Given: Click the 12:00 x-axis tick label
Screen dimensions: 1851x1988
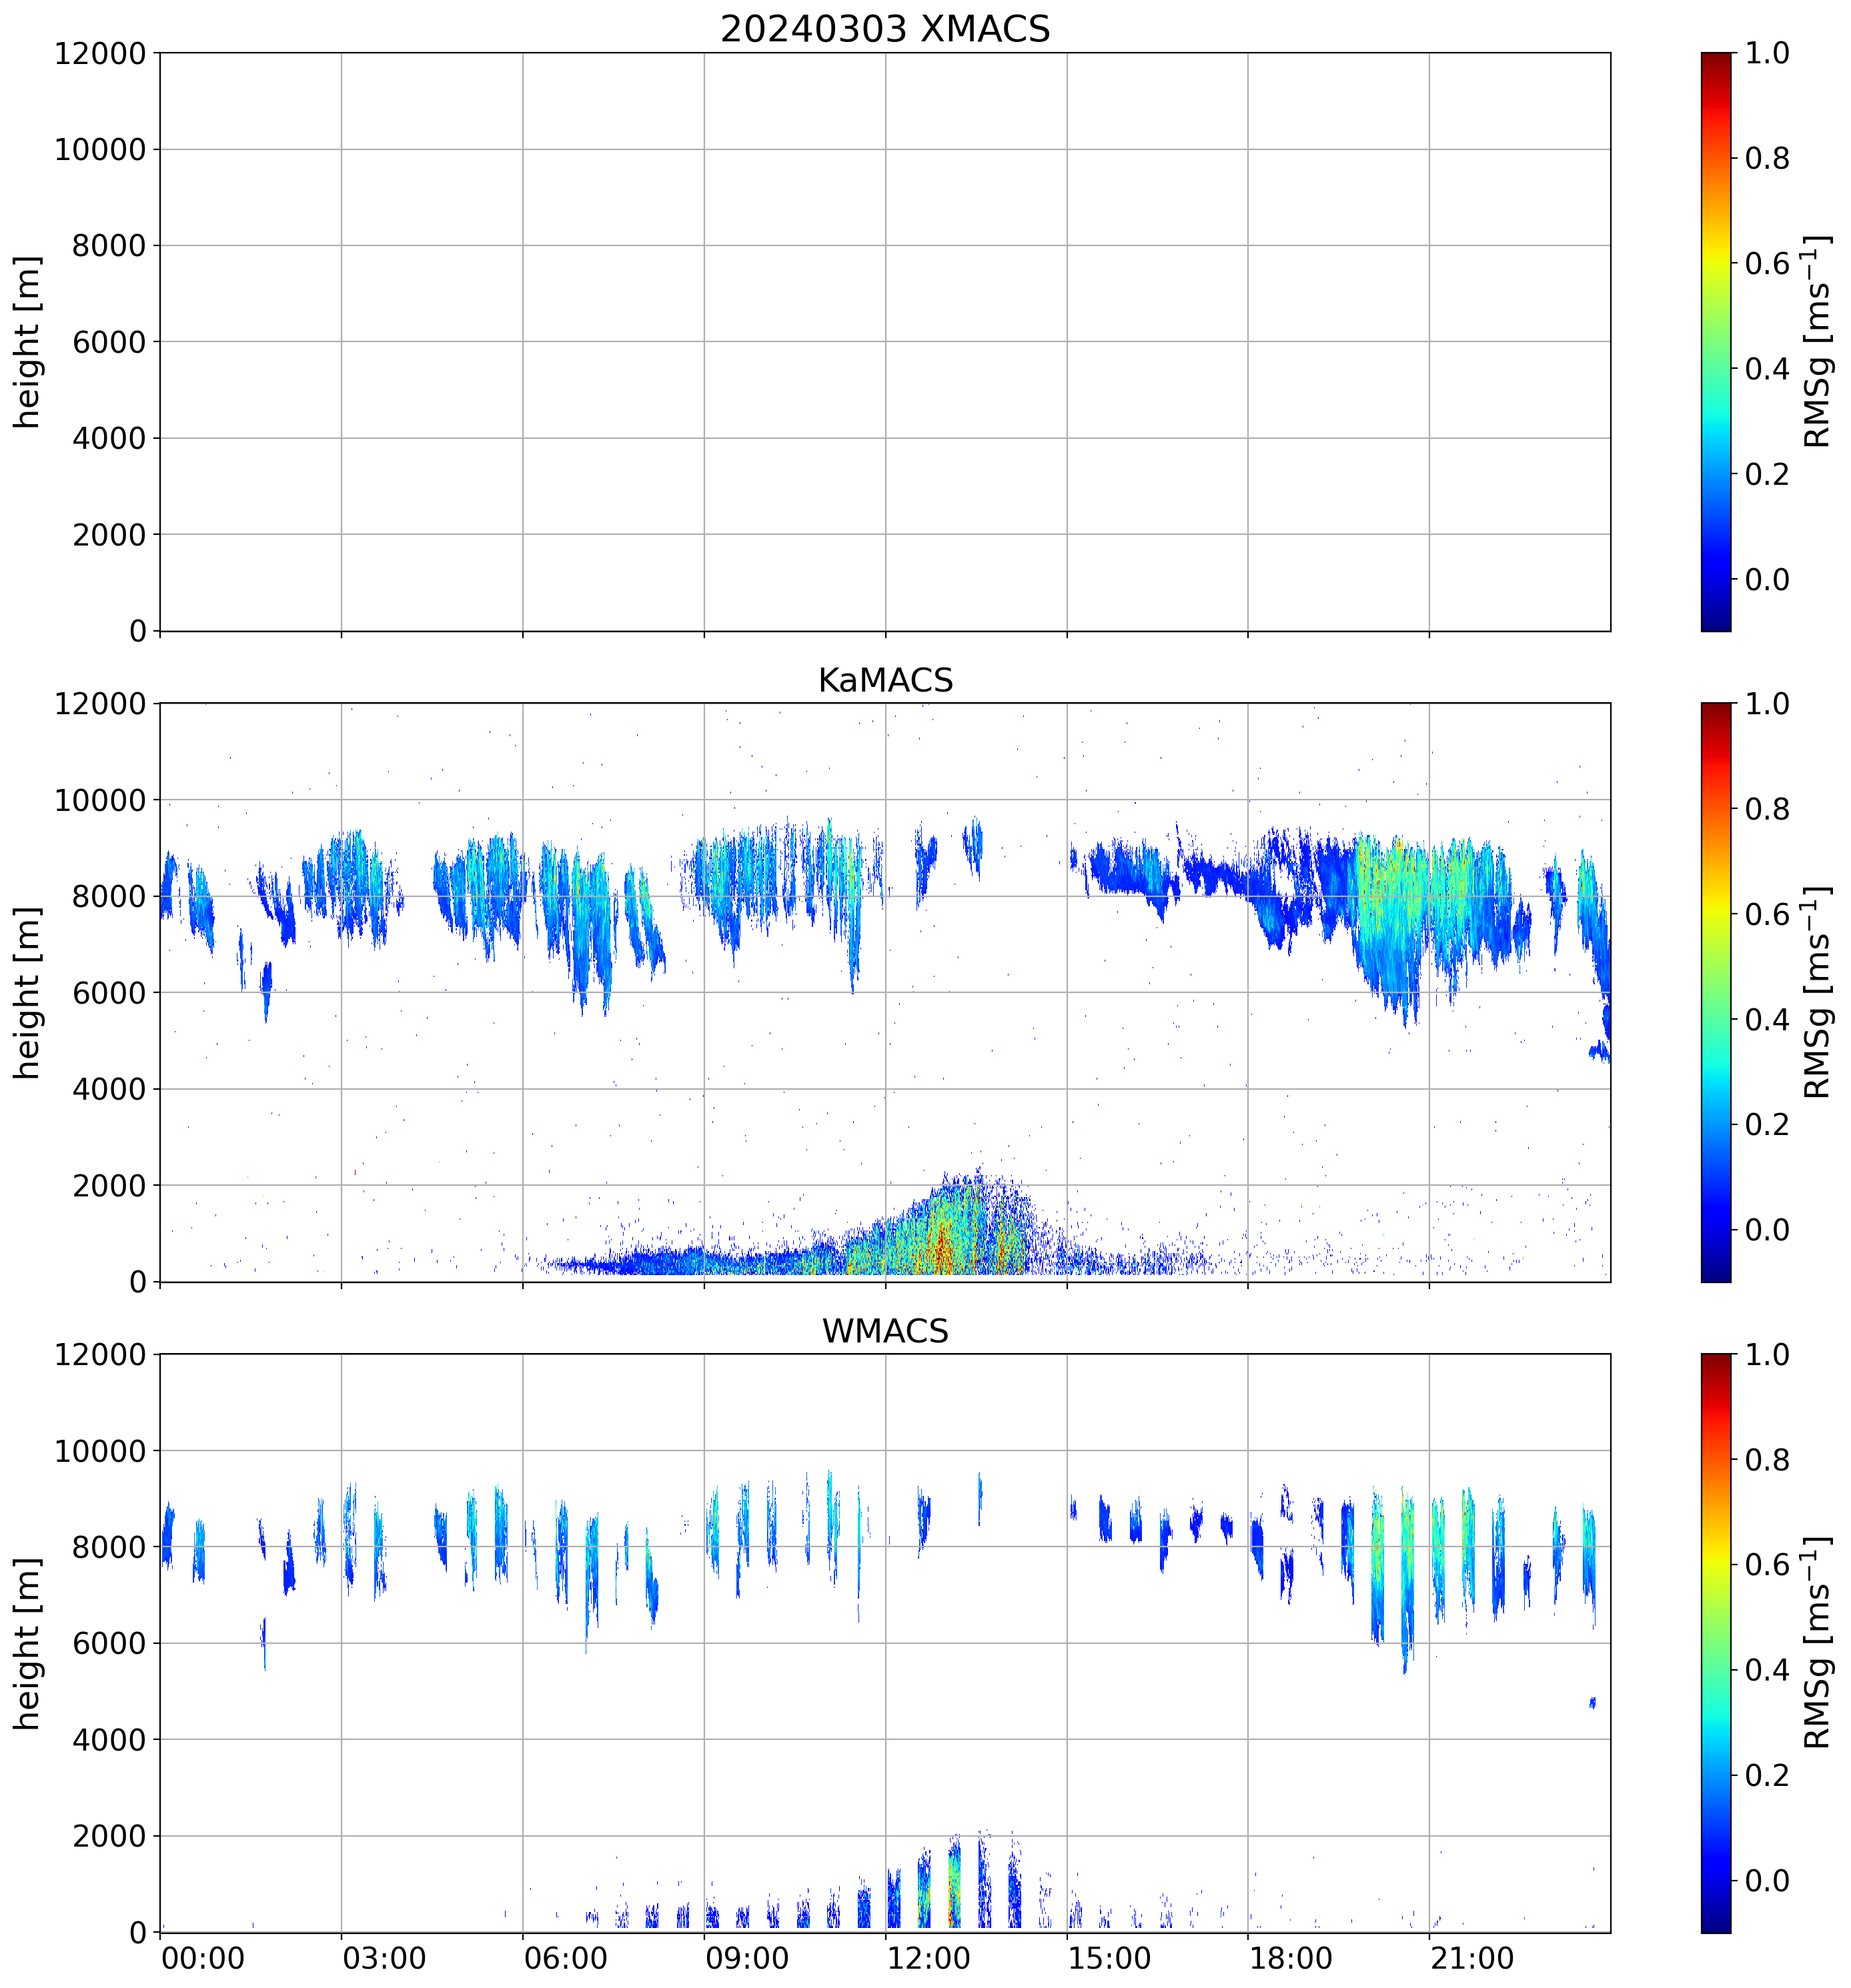Looking at the screenshot, I should pos(928,1958).
